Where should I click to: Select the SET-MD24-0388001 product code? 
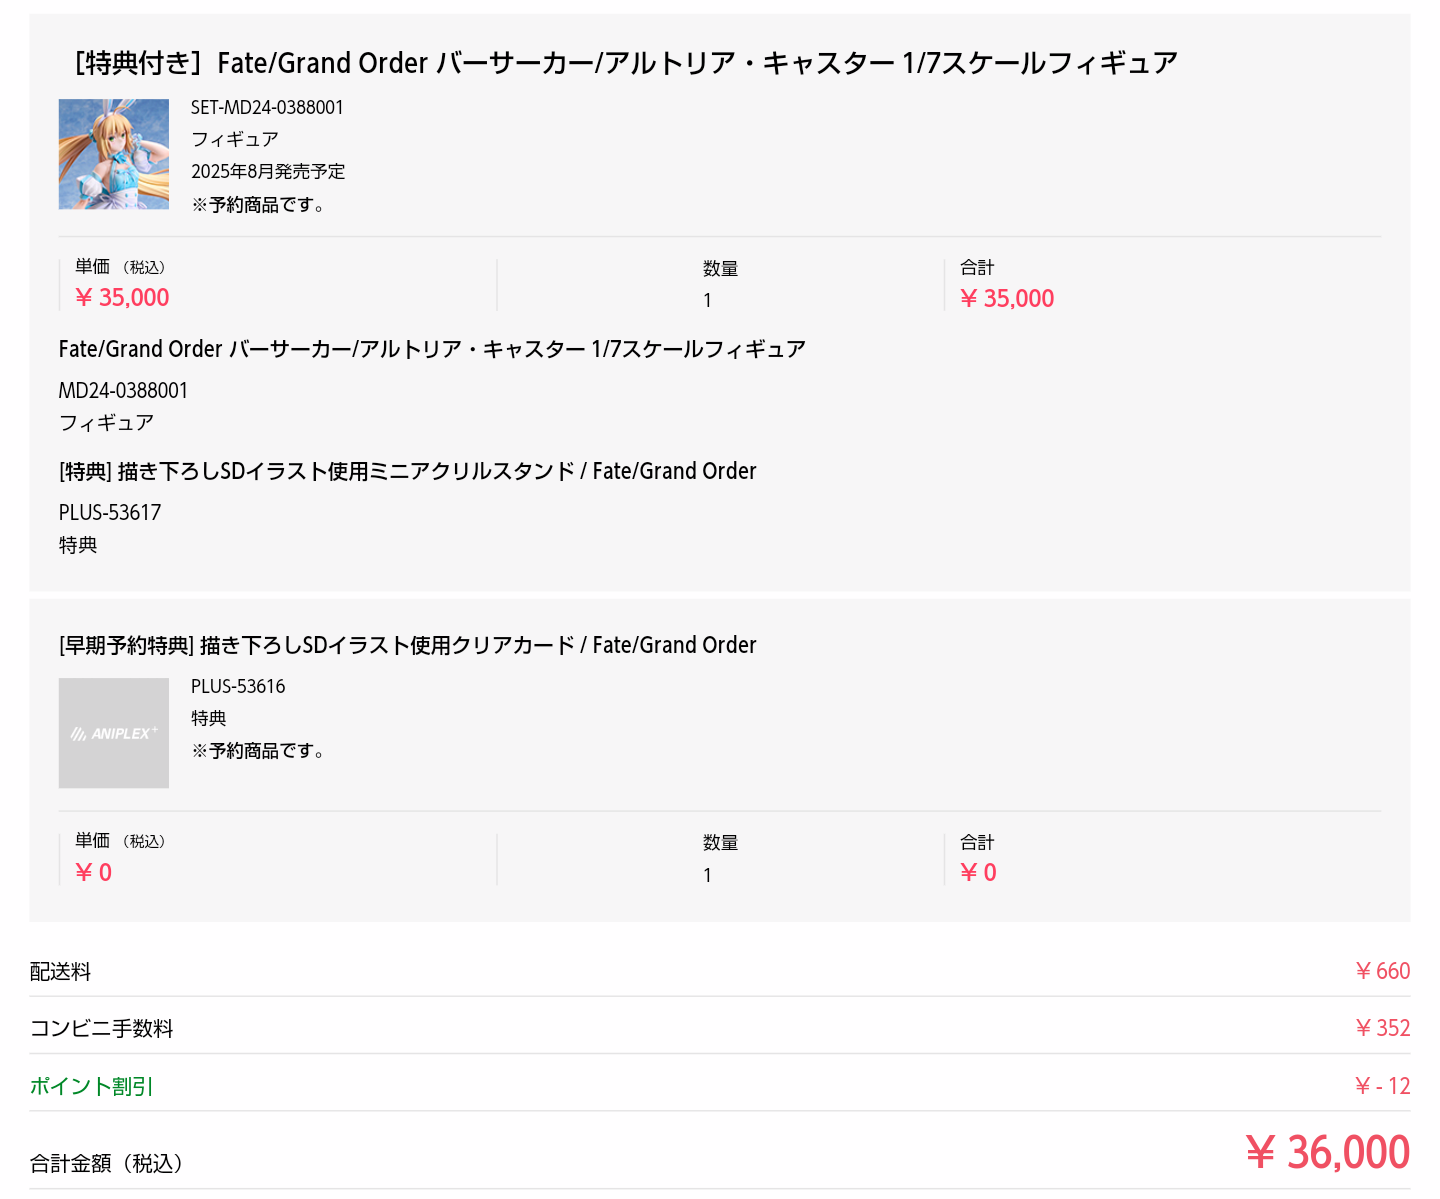[x=267, y=107]
